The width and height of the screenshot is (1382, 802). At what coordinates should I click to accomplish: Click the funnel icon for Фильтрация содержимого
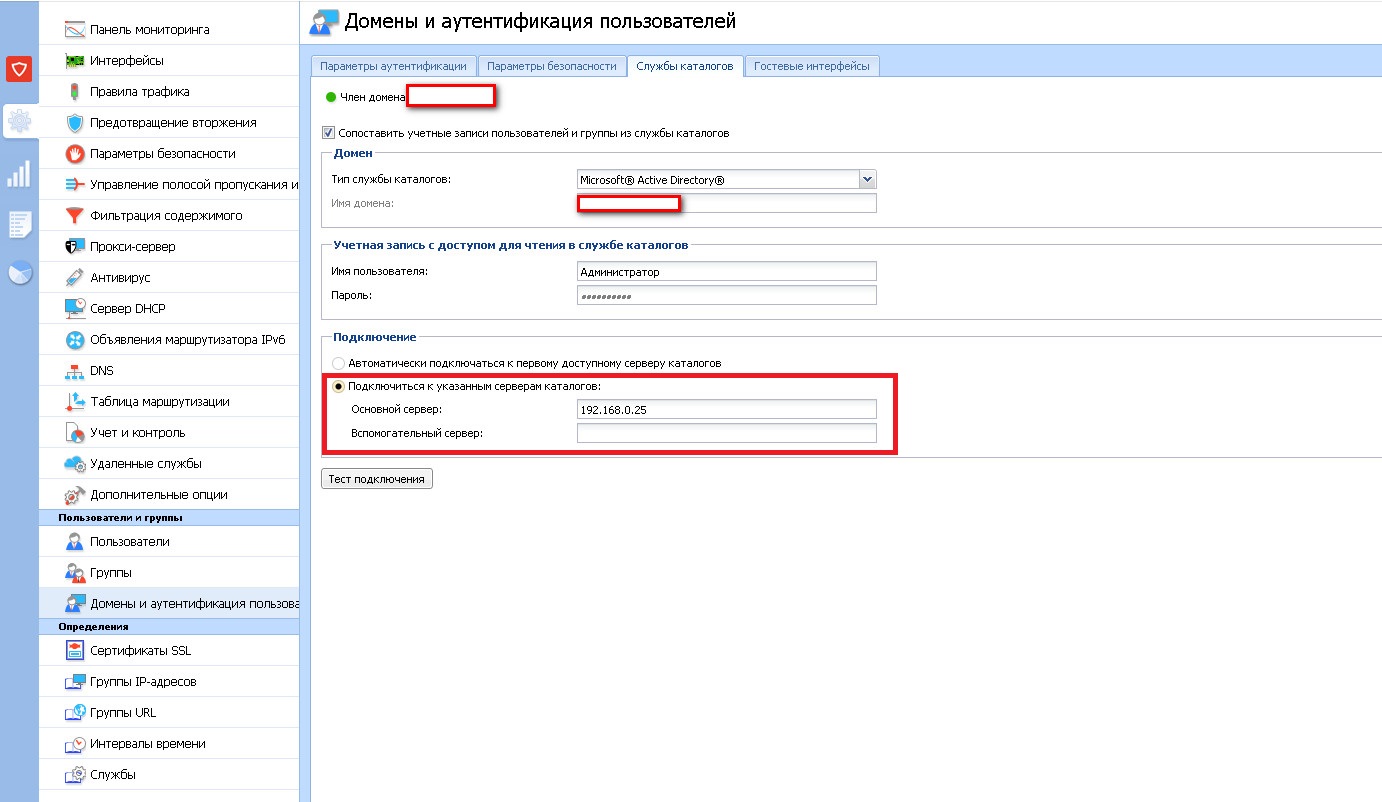pyautogui.click(x=75, y=216)
